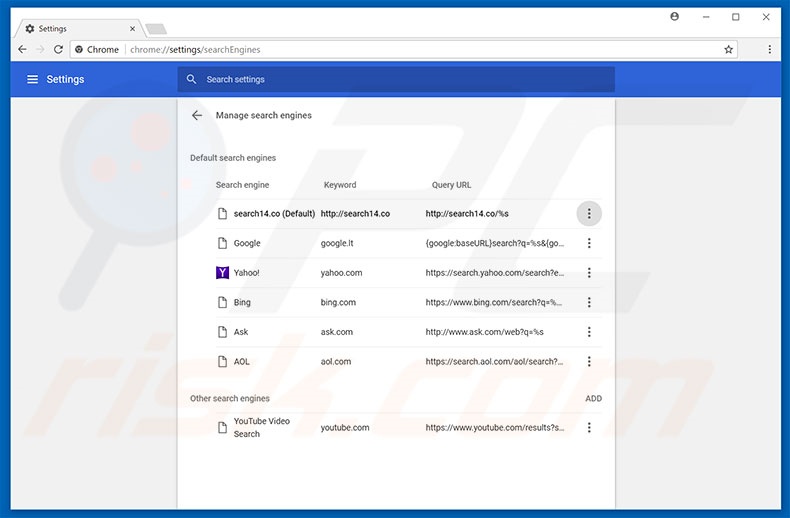Reload the current page

pyautogui.click(x=58, y=49)
